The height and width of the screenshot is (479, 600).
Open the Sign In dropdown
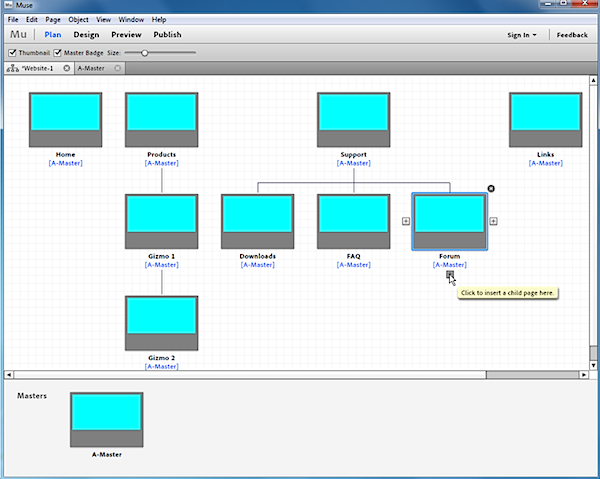click(x=521, y=35)
